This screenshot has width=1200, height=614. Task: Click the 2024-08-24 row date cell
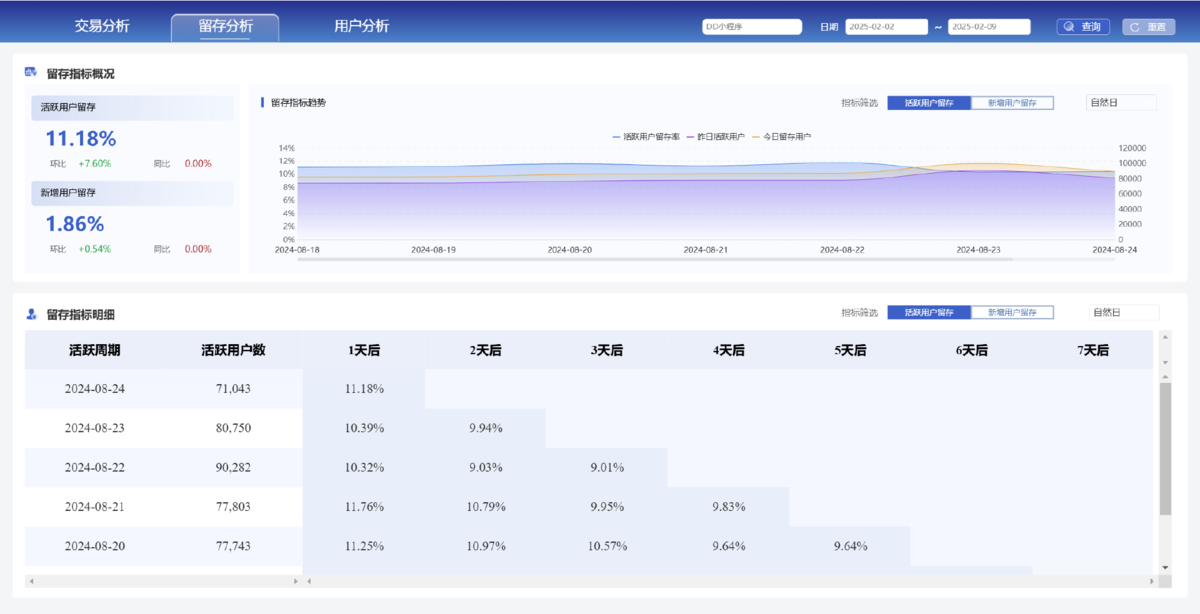[x=95, y=388]
